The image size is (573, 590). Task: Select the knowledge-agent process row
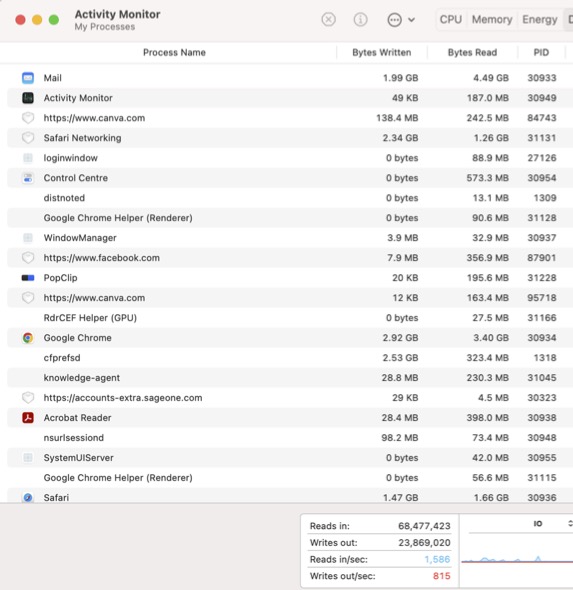click(290, 377)
